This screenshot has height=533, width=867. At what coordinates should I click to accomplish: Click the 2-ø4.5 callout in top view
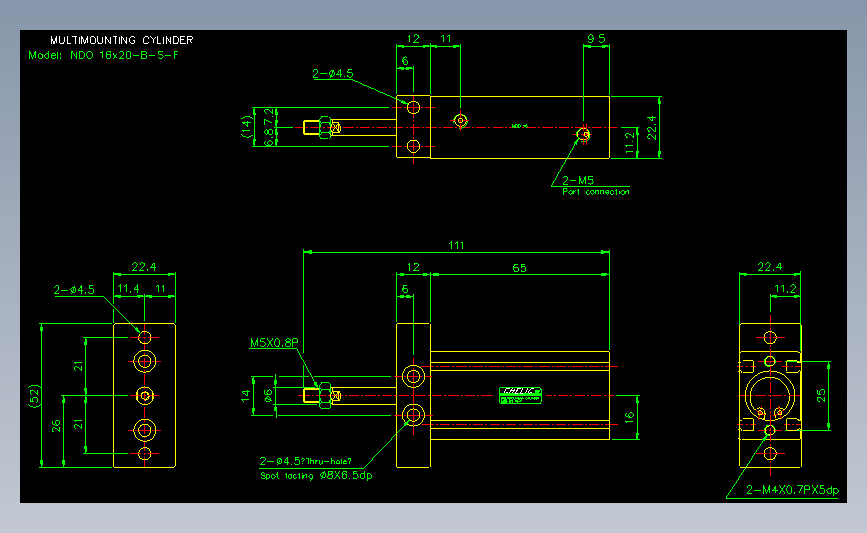333,74
